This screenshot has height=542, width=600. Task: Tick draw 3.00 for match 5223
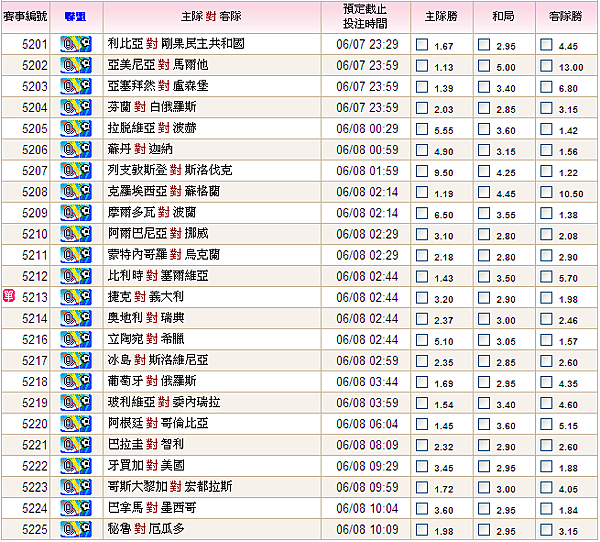tap(484, 487)
